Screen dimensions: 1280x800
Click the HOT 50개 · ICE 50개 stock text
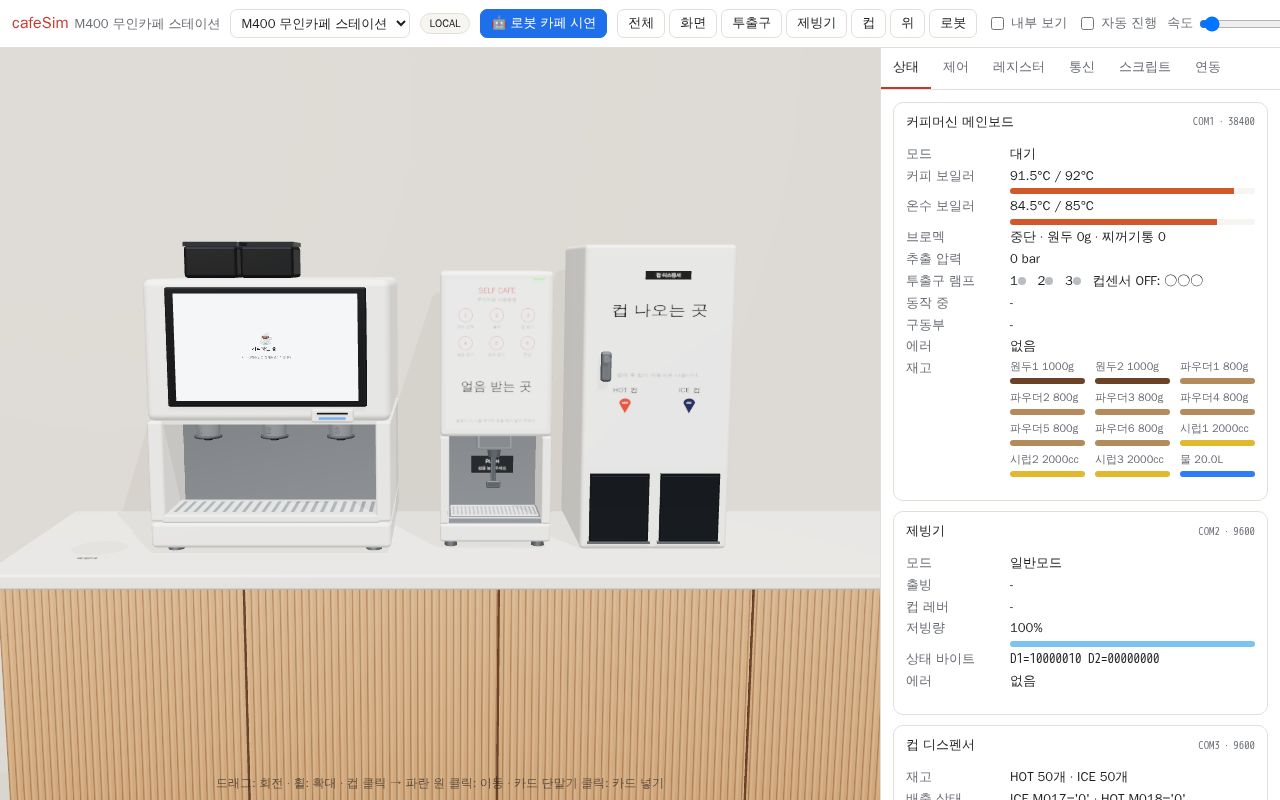point(1069,777)
